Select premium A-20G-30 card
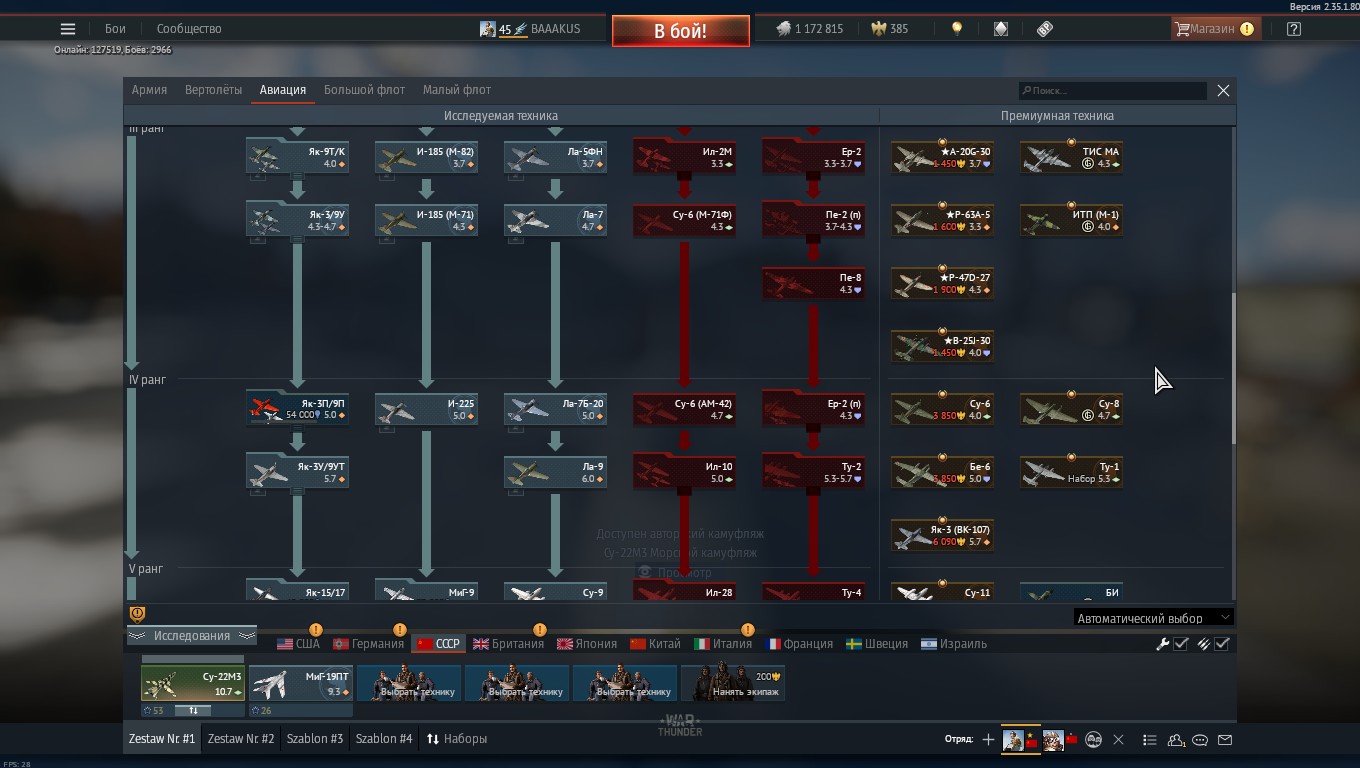The width and height of the screenshot is (1360, 768). [942, 157]
